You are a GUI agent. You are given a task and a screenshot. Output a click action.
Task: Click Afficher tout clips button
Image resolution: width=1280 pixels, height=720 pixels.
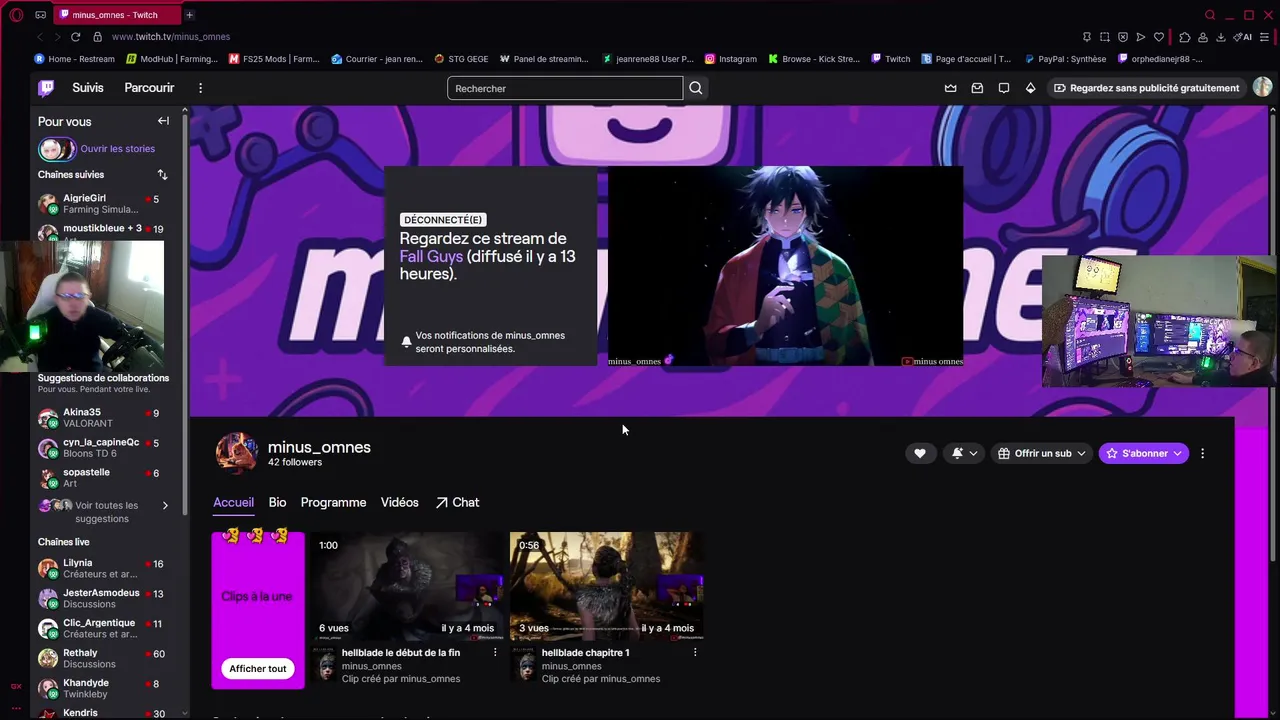coord(258,669)
